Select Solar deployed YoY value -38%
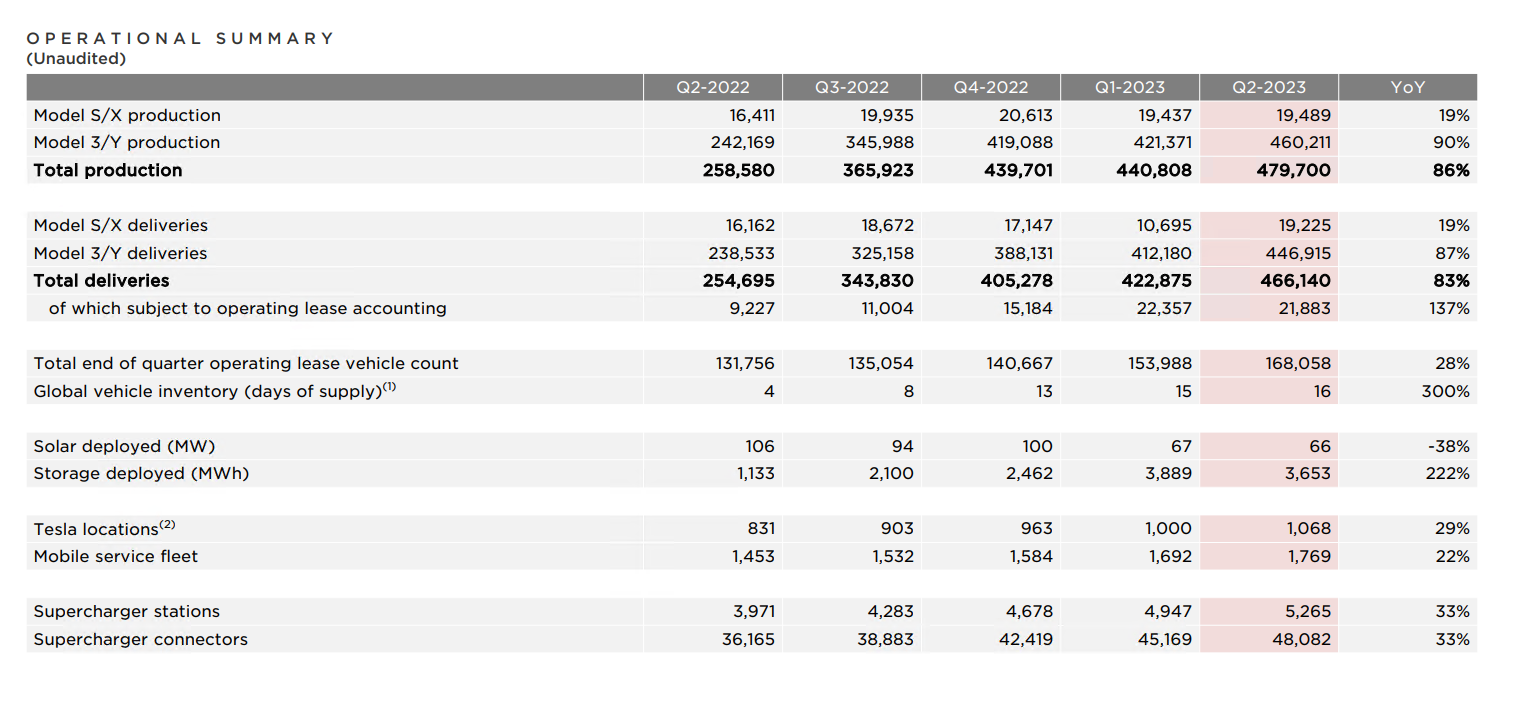 tap(1448, 446)
